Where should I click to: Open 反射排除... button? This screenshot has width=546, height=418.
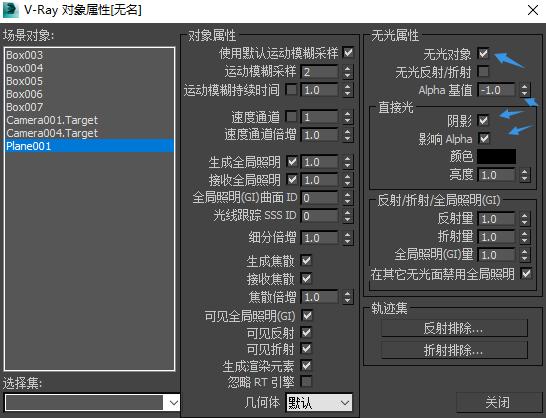point(454,328)
